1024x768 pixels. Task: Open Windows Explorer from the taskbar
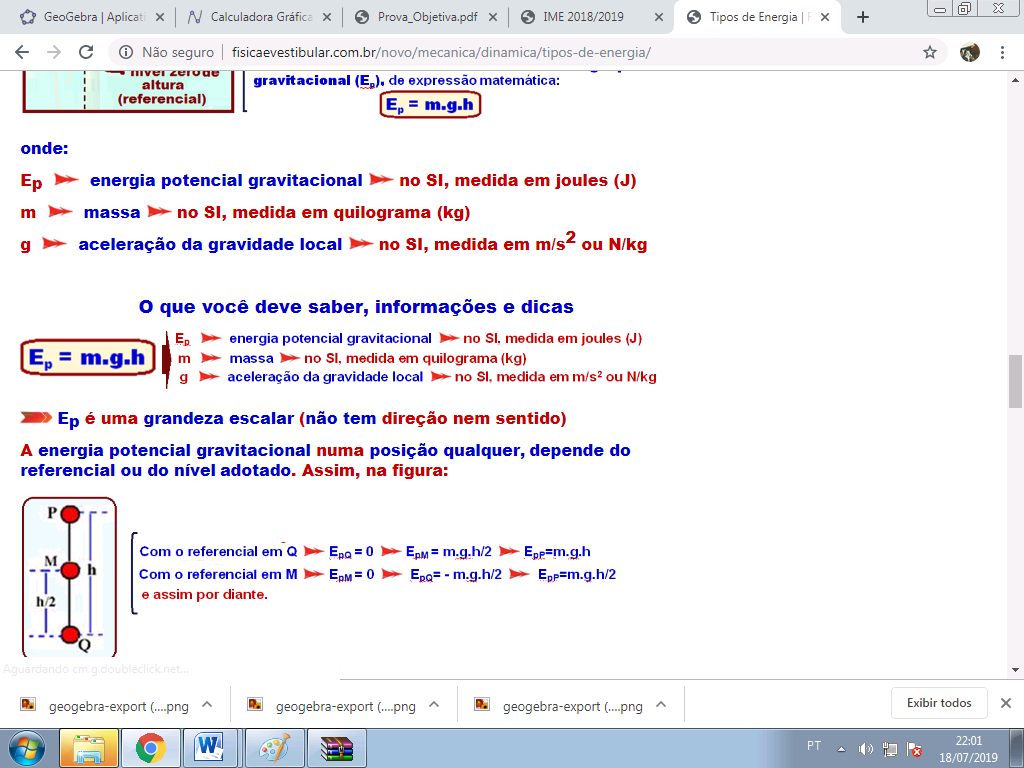click(89, 748)
